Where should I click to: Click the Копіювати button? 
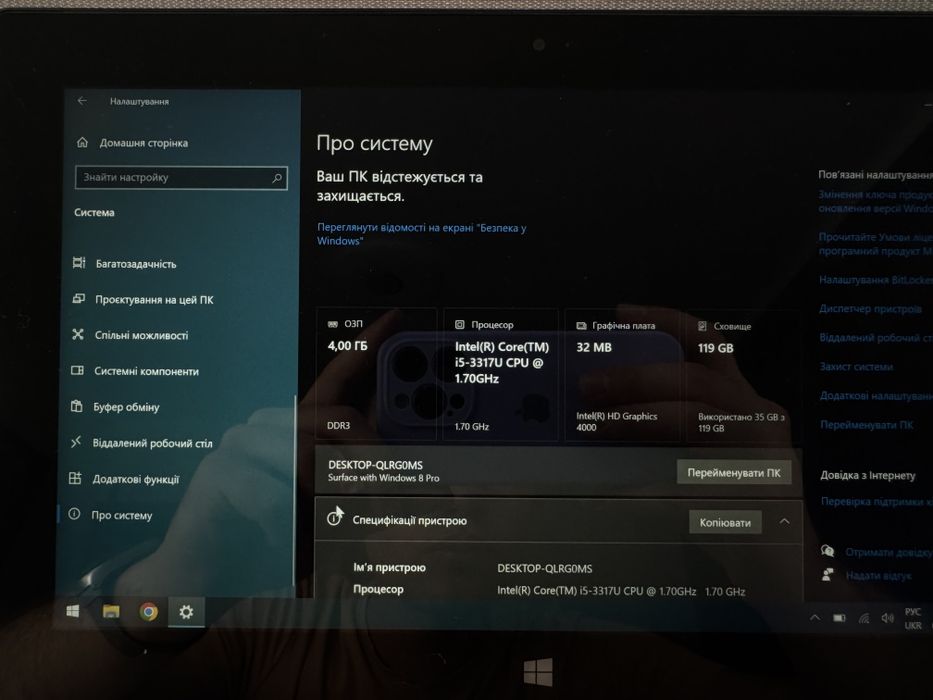[725, 523]
